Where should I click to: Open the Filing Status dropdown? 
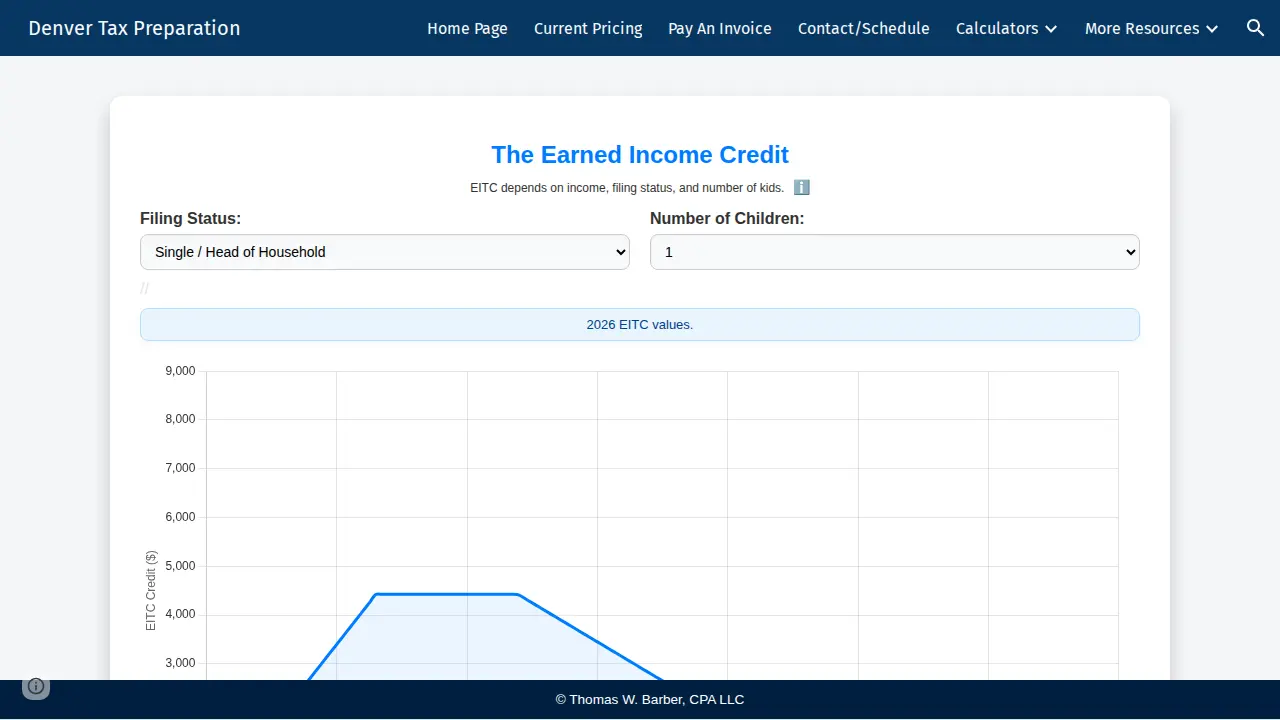point(385,252)
